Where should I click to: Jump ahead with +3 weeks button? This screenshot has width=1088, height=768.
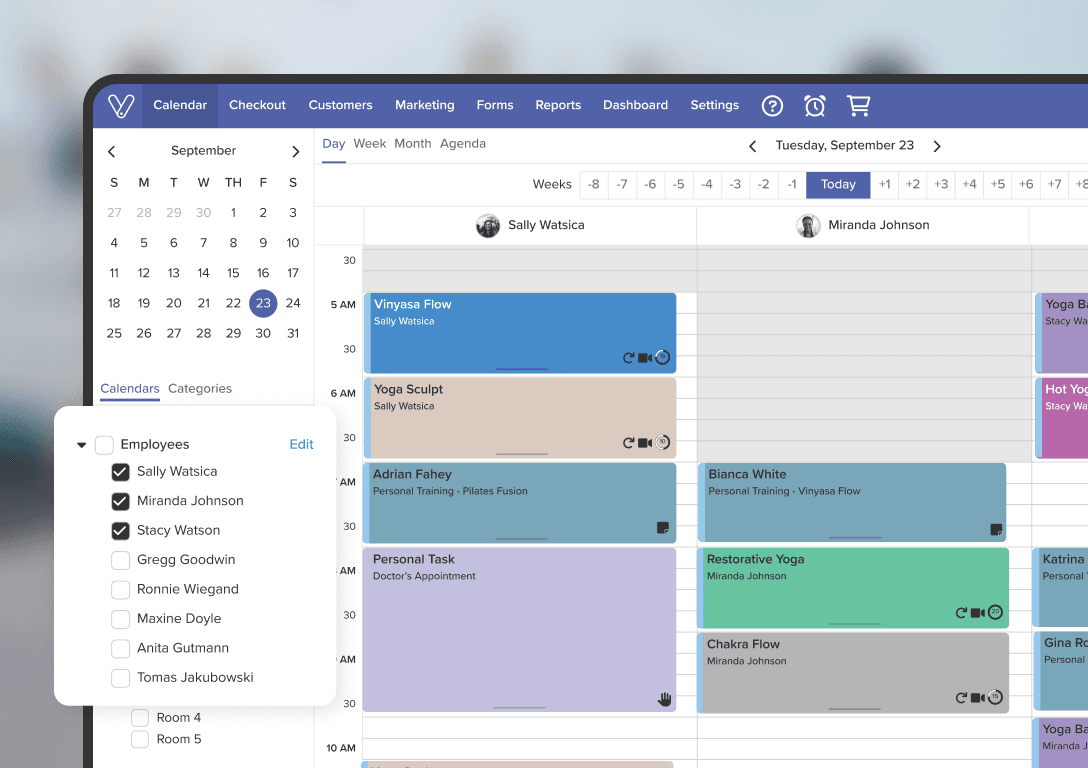pyautogui.click(x=940, y=184)
